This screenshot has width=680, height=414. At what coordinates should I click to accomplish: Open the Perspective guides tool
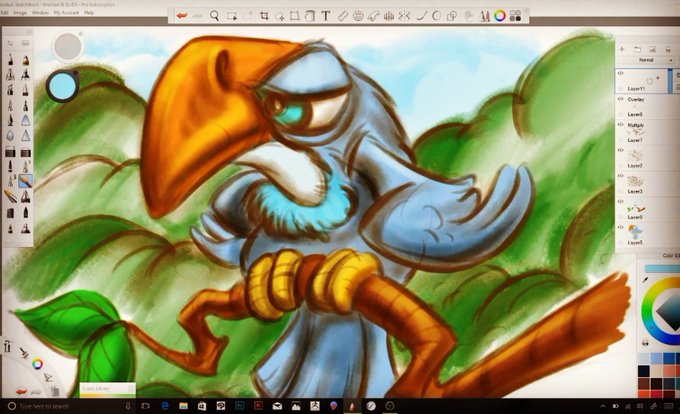pyautogui.click(x=389, y=16)
